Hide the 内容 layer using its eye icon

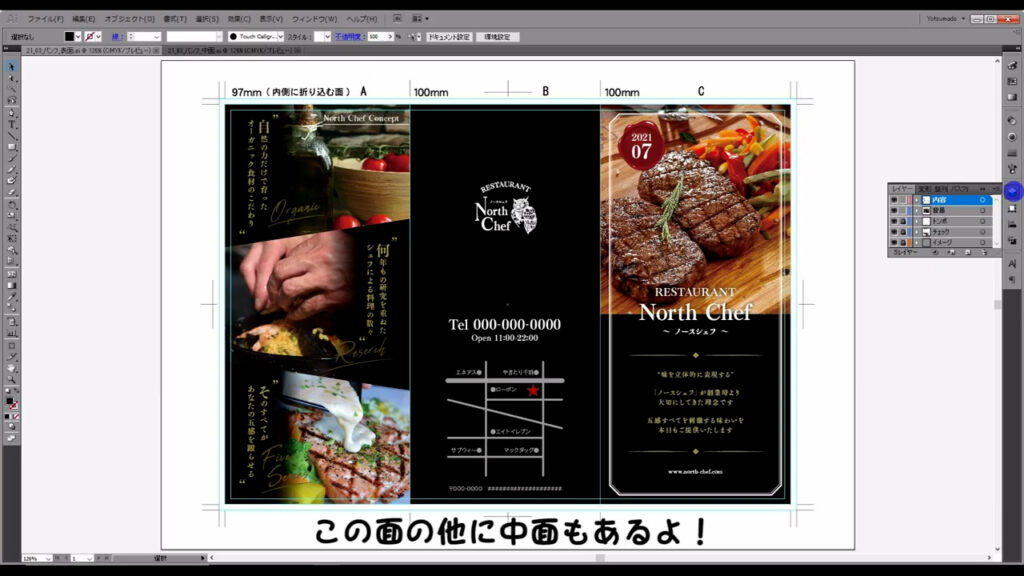click(894, 200)
